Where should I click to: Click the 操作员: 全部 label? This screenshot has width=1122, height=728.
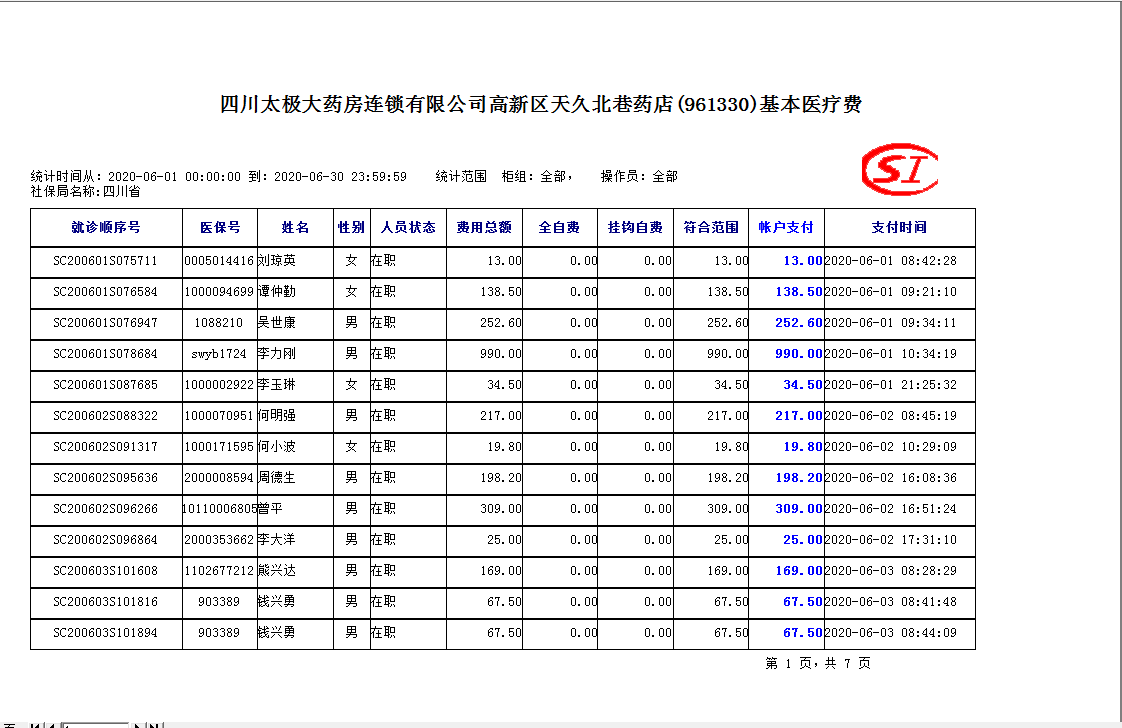point(639,176)
